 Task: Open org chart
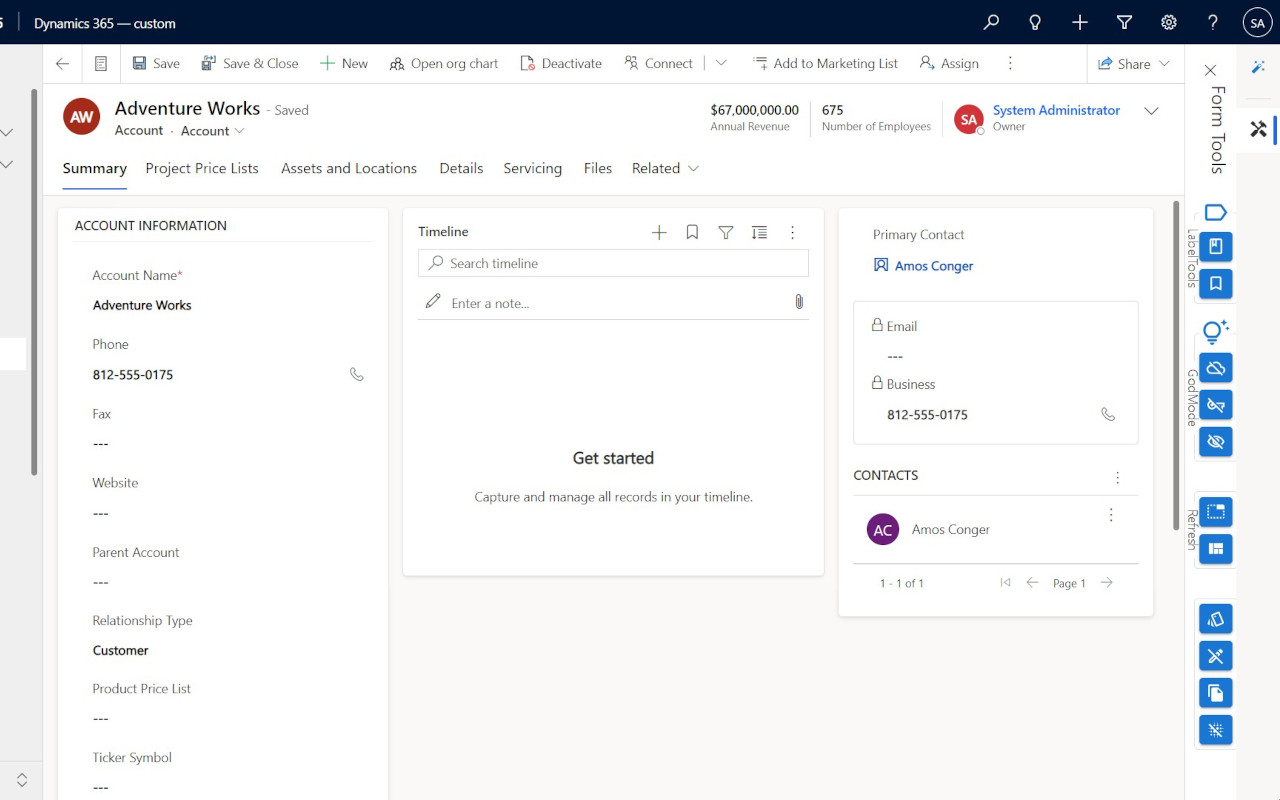click(x=444, y=63)
